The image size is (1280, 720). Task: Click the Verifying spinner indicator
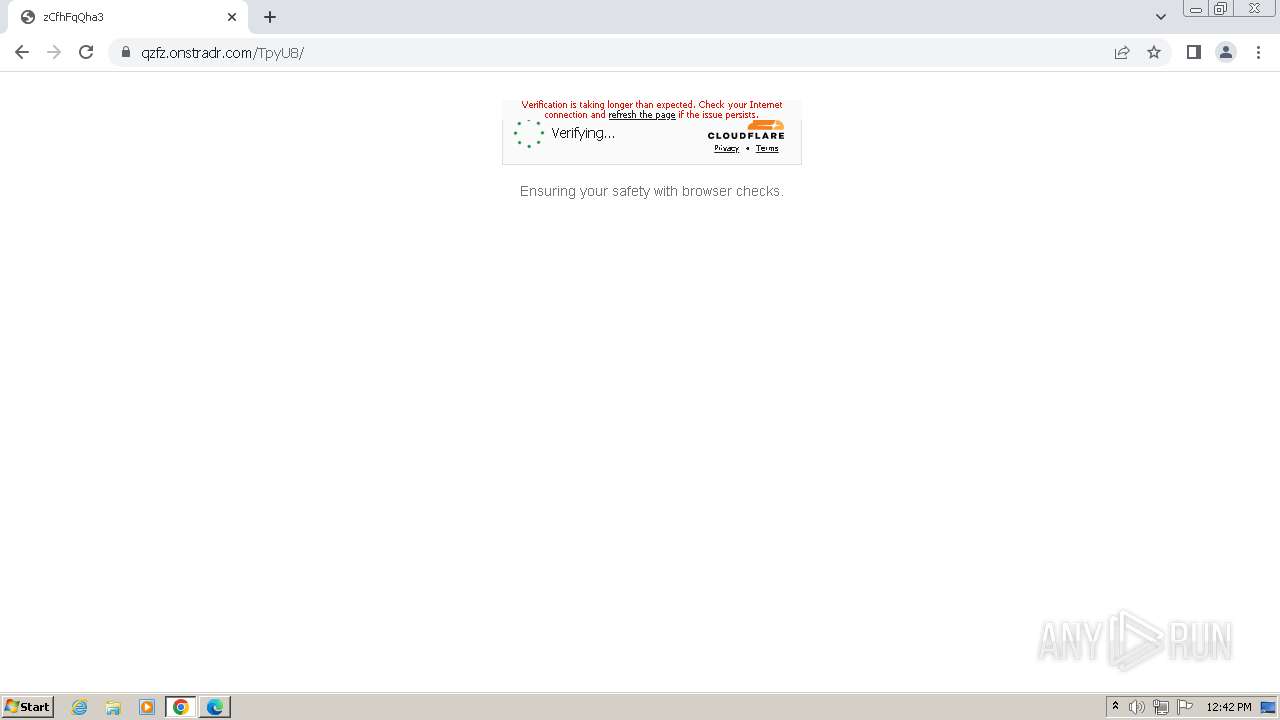coord(528,134)
